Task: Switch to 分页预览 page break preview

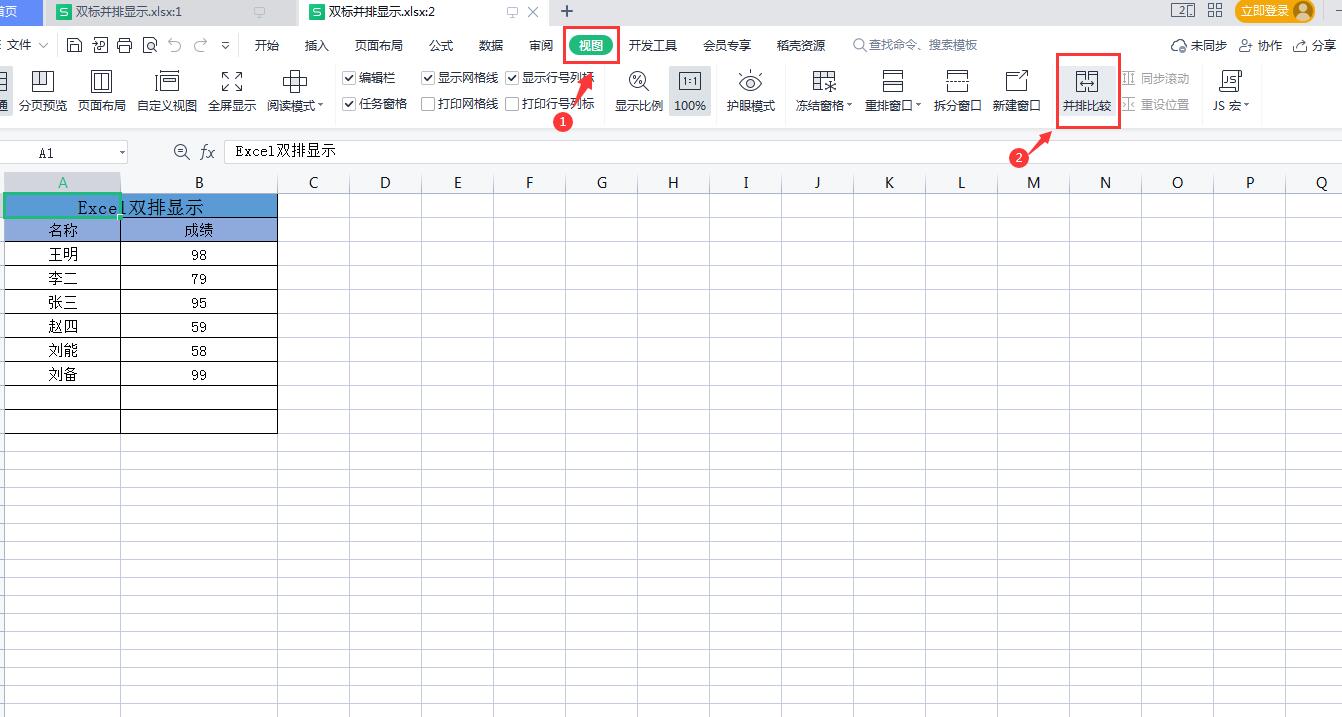Action: pyautogui.click(x=44, y=89)
